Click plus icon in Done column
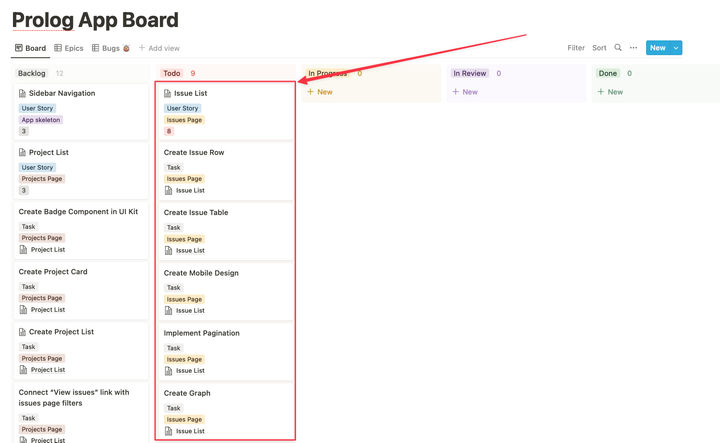The height and width of the screenshot is (443, 720). [x=601, y=92]
